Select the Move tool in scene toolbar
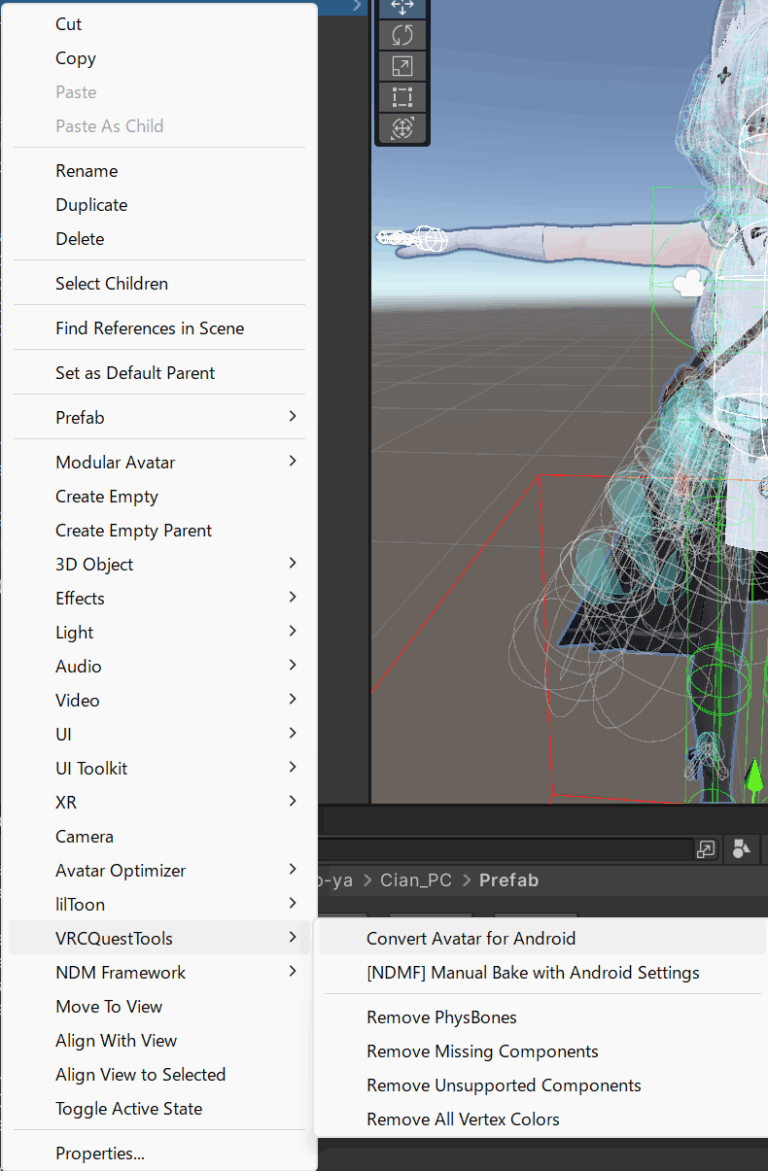The width and height of the screenshot is (768, 1171). 402,7
